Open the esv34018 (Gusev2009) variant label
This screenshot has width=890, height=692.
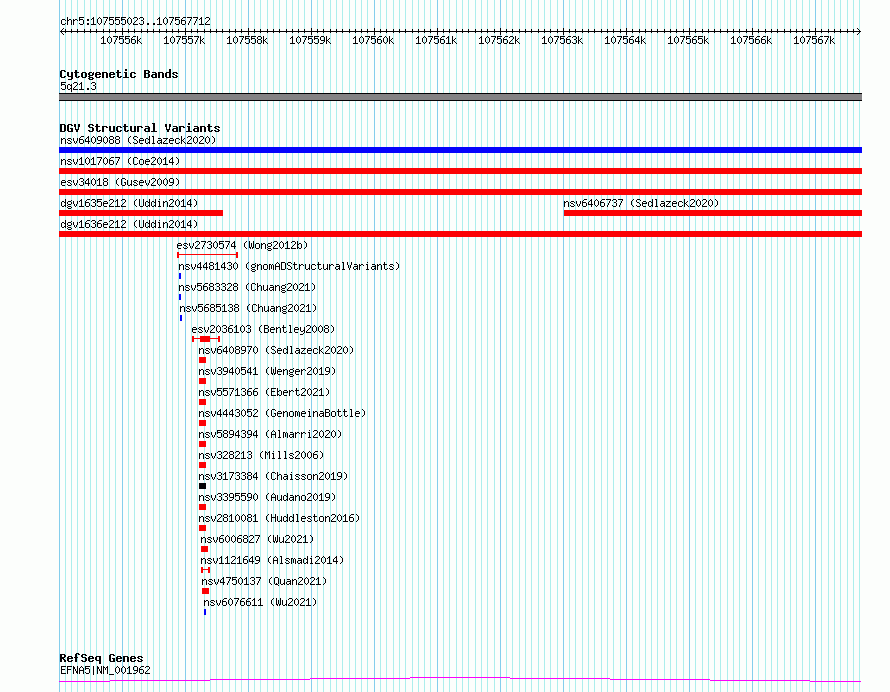point(120,182)
